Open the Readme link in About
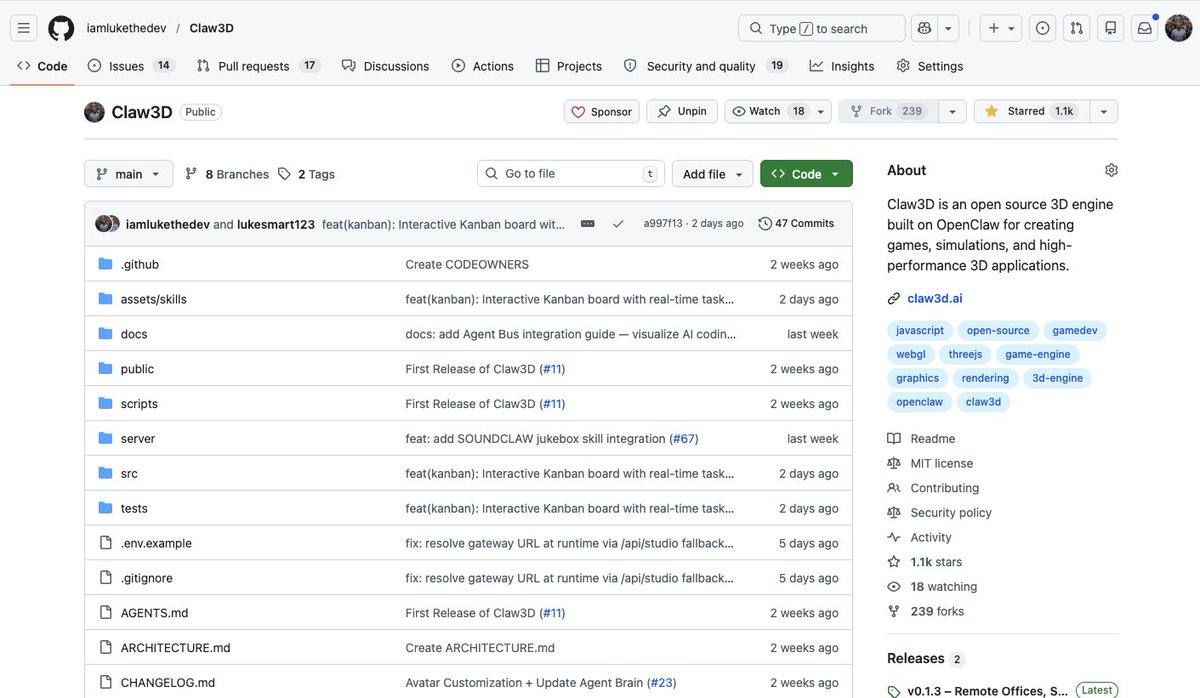 [932, 438]
